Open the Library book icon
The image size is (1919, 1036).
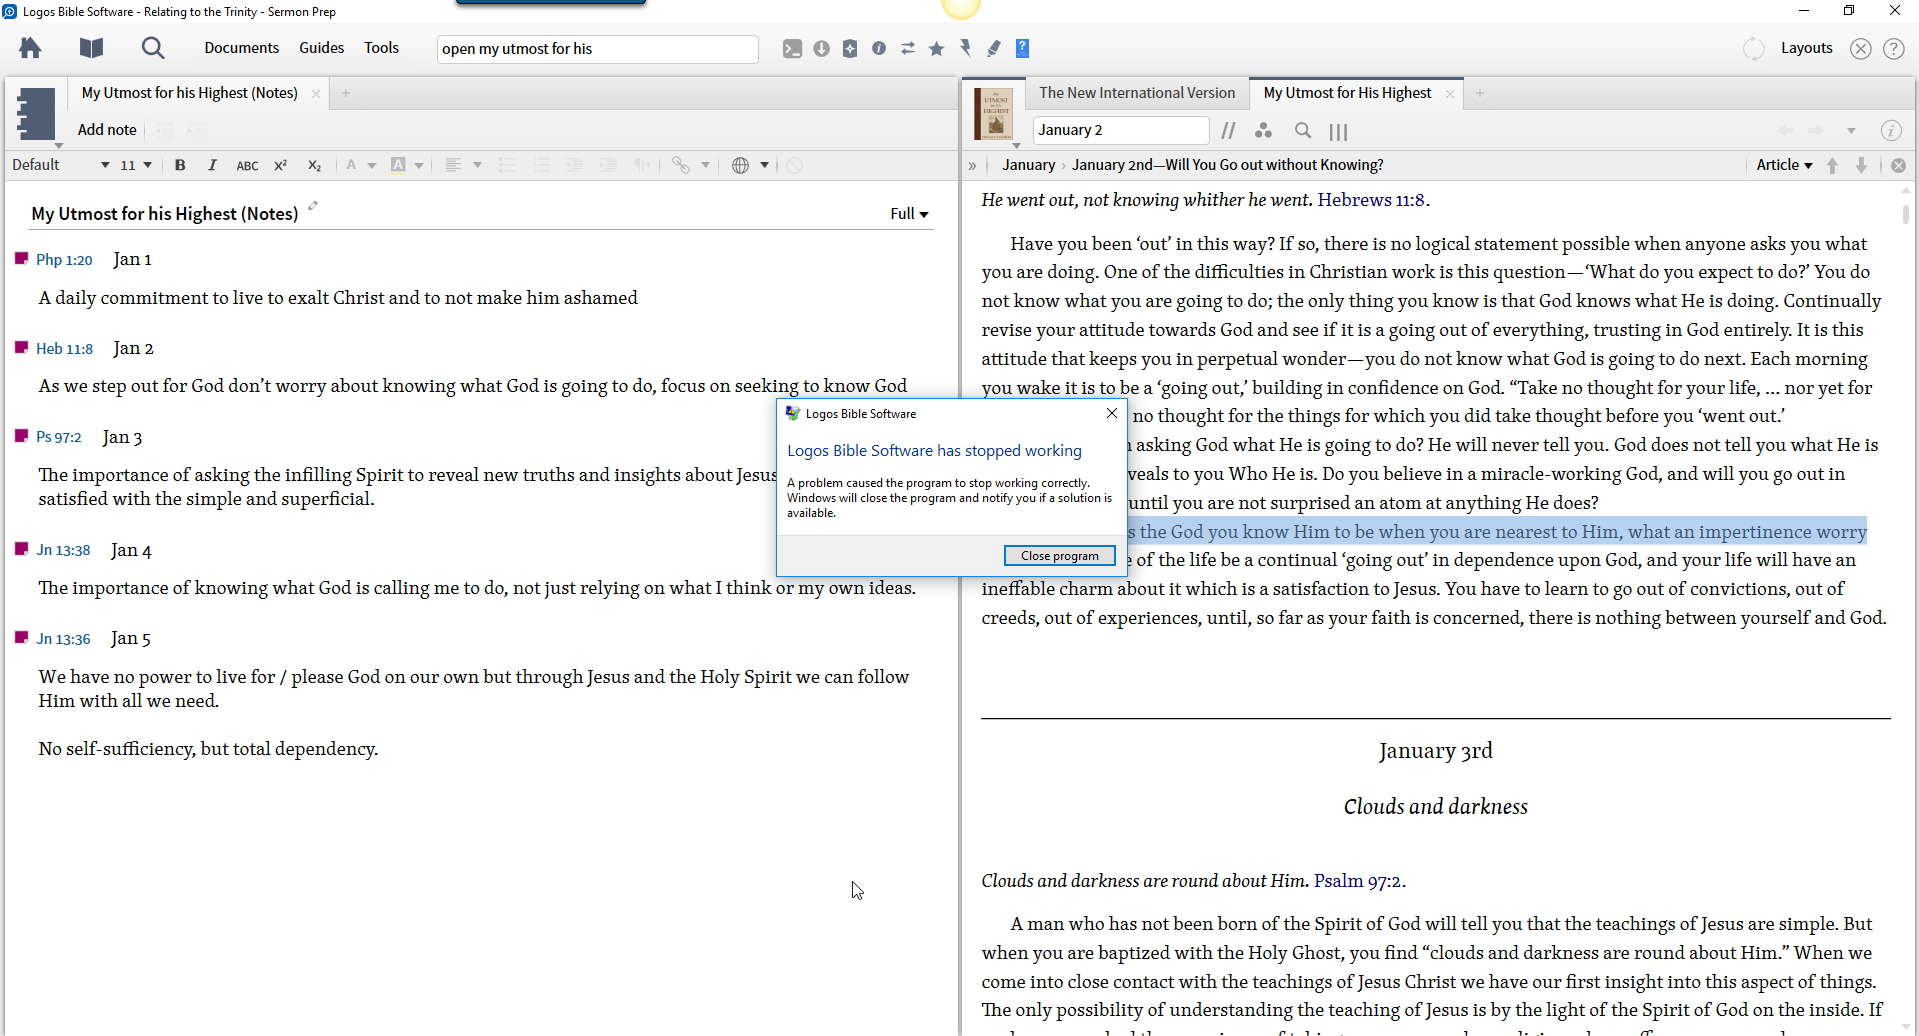click(x=91, y=48)
